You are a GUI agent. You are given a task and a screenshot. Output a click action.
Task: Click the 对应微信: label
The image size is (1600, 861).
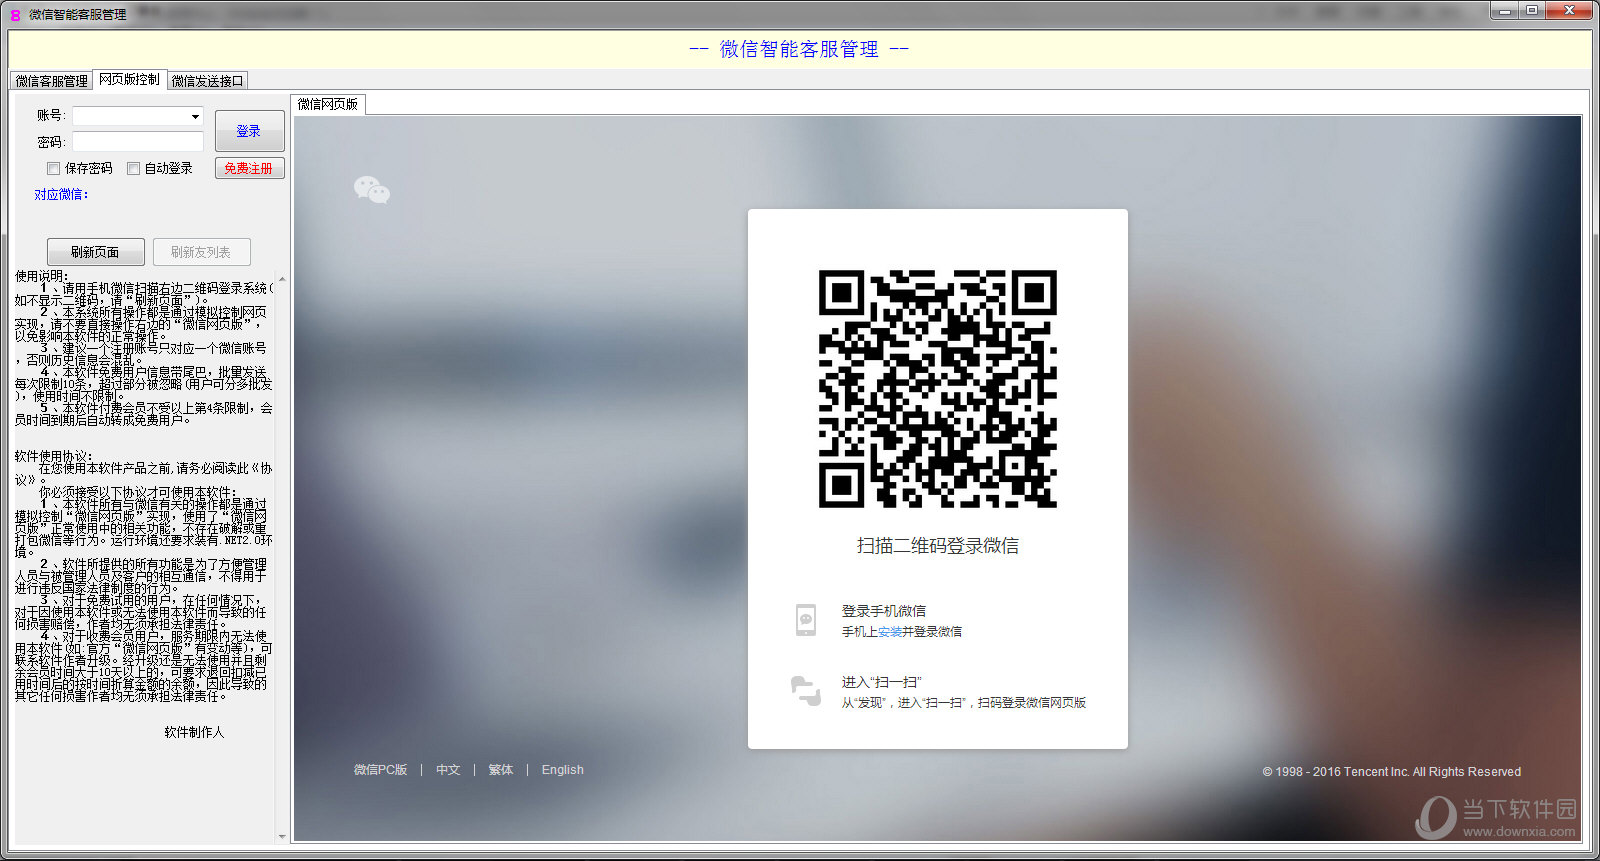click(x=61, y=195)
